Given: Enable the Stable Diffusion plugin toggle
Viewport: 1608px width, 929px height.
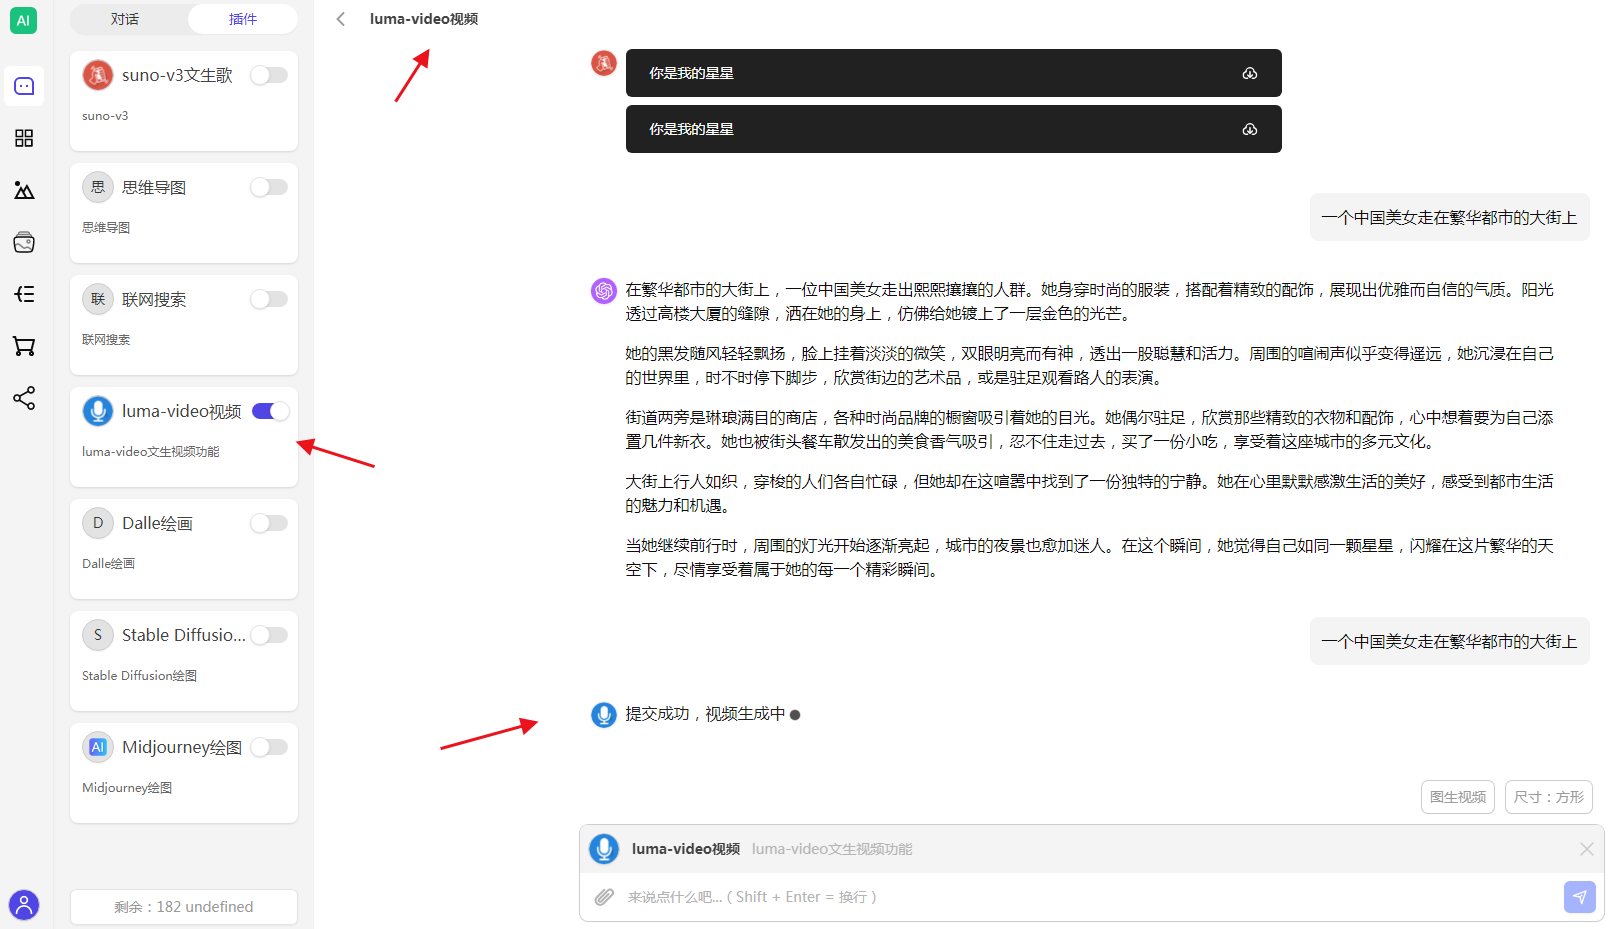Looking at the screenshot, I should [269, 635].
